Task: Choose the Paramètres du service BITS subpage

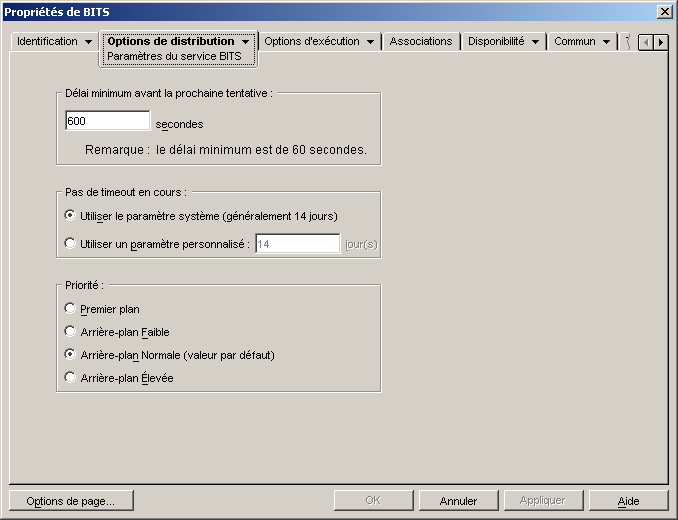Action: tap(174, 56)
